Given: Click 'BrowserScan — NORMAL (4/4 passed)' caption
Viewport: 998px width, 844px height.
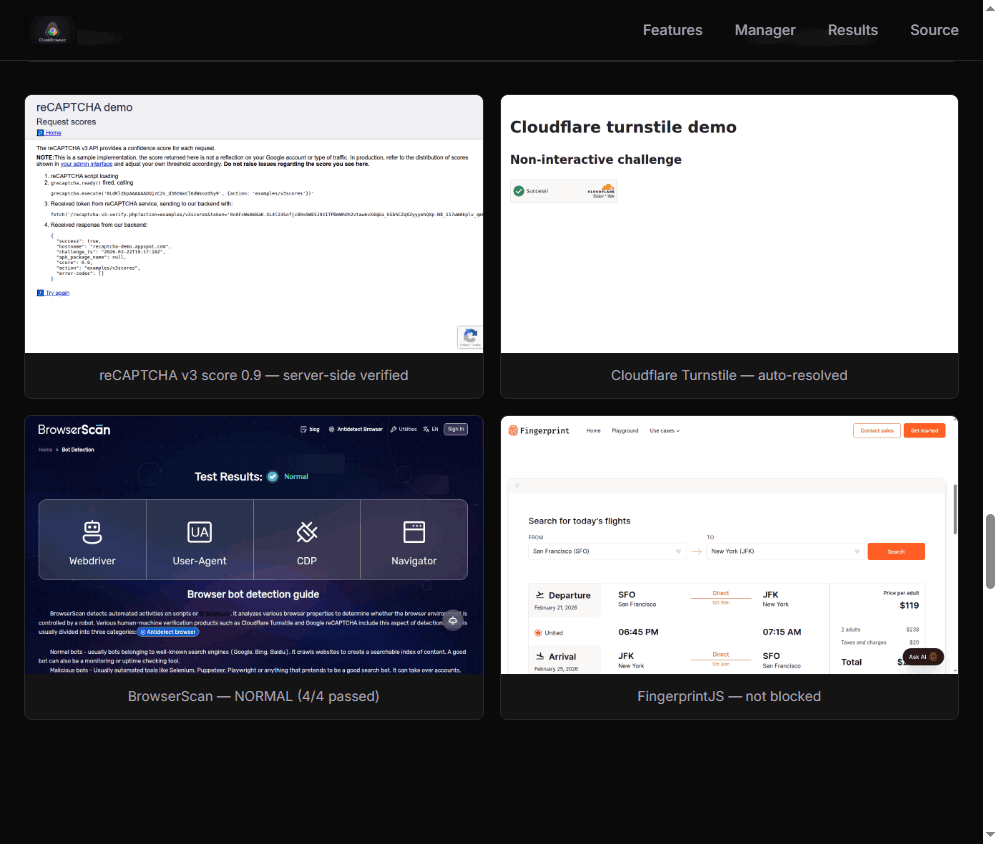Looking at the screenshot, I should tap(254, 696).
